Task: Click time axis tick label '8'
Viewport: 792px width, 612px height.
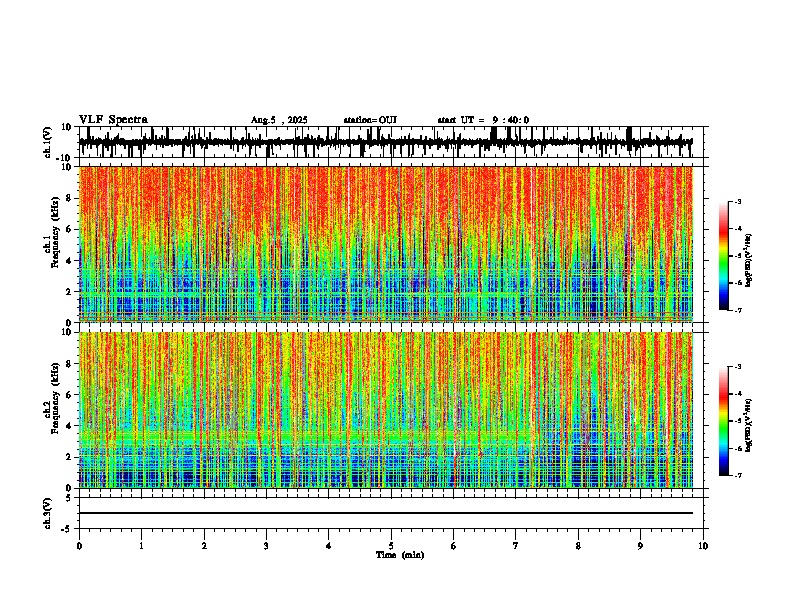Action: point(578,546)
